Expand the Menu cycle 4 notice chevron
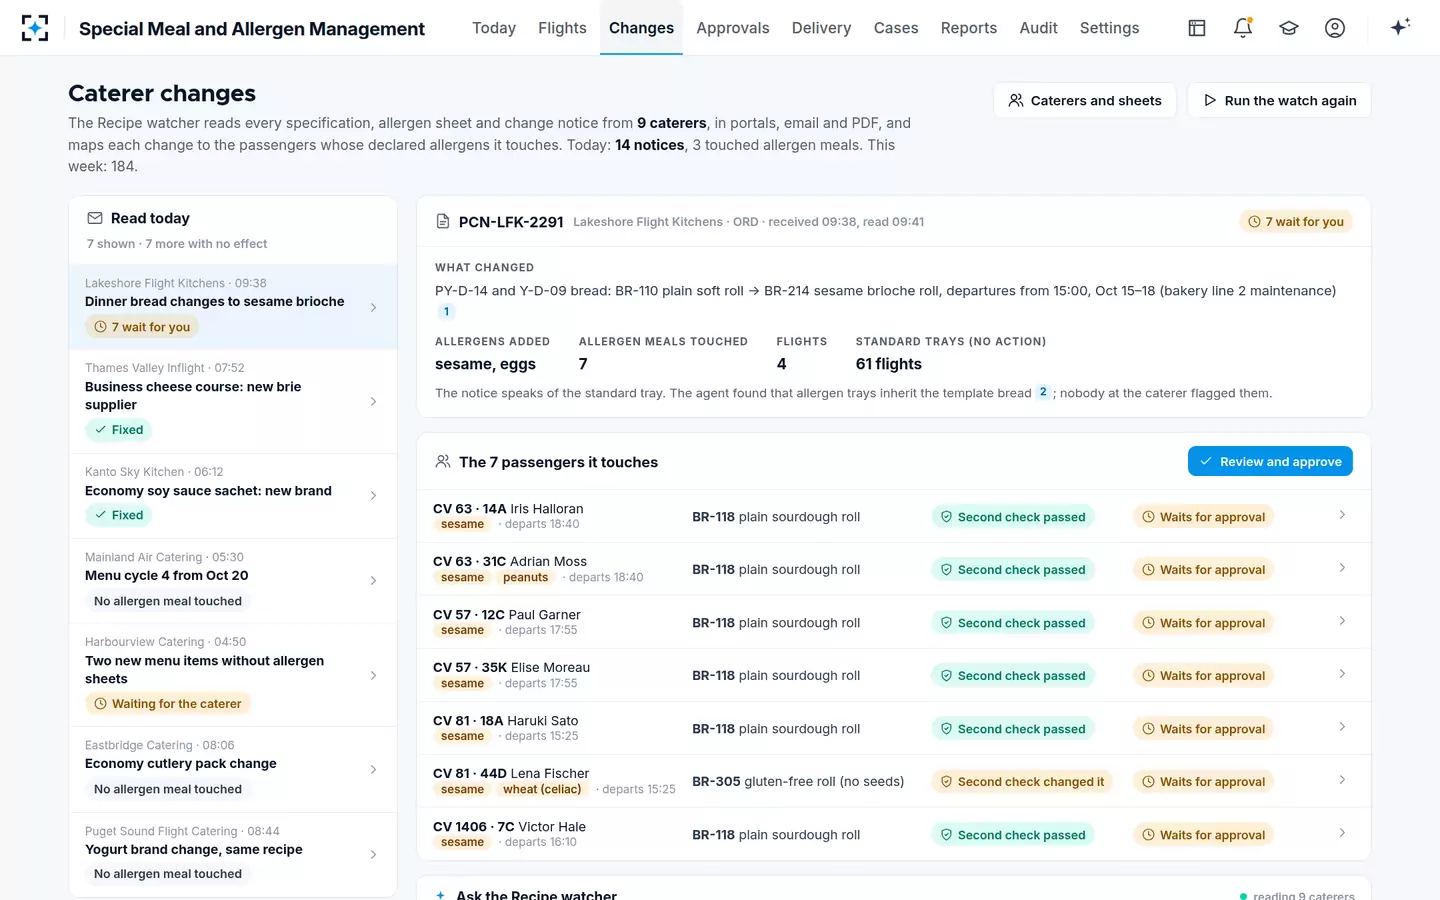This screenshot has width=1440, height=900. click(x=373, y=580)
